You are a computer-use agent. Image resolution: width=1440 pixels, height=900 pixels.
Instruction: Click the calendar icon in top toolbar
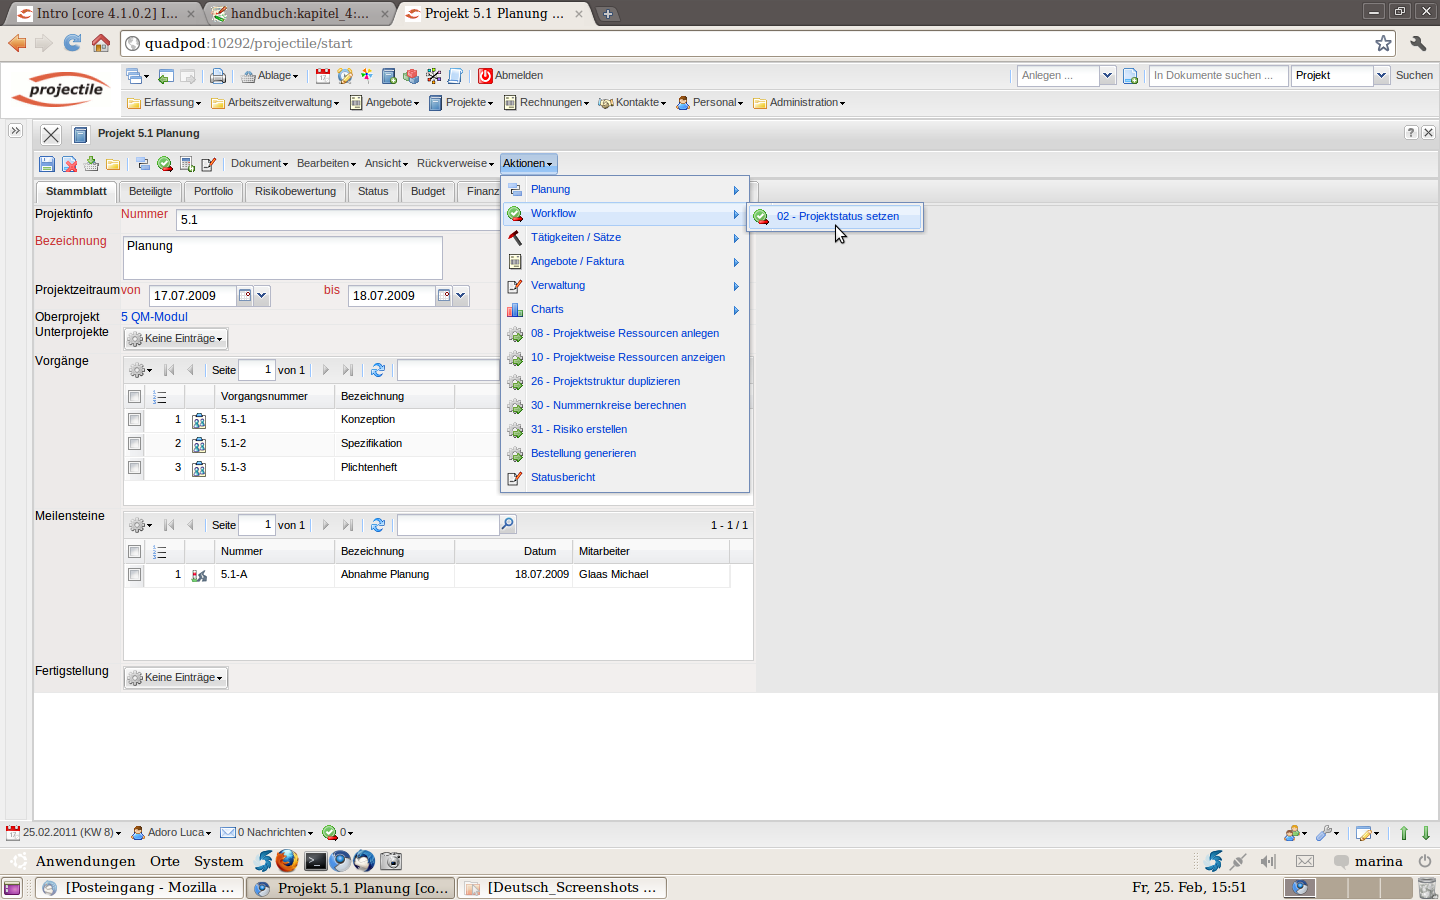coord(323,76)
